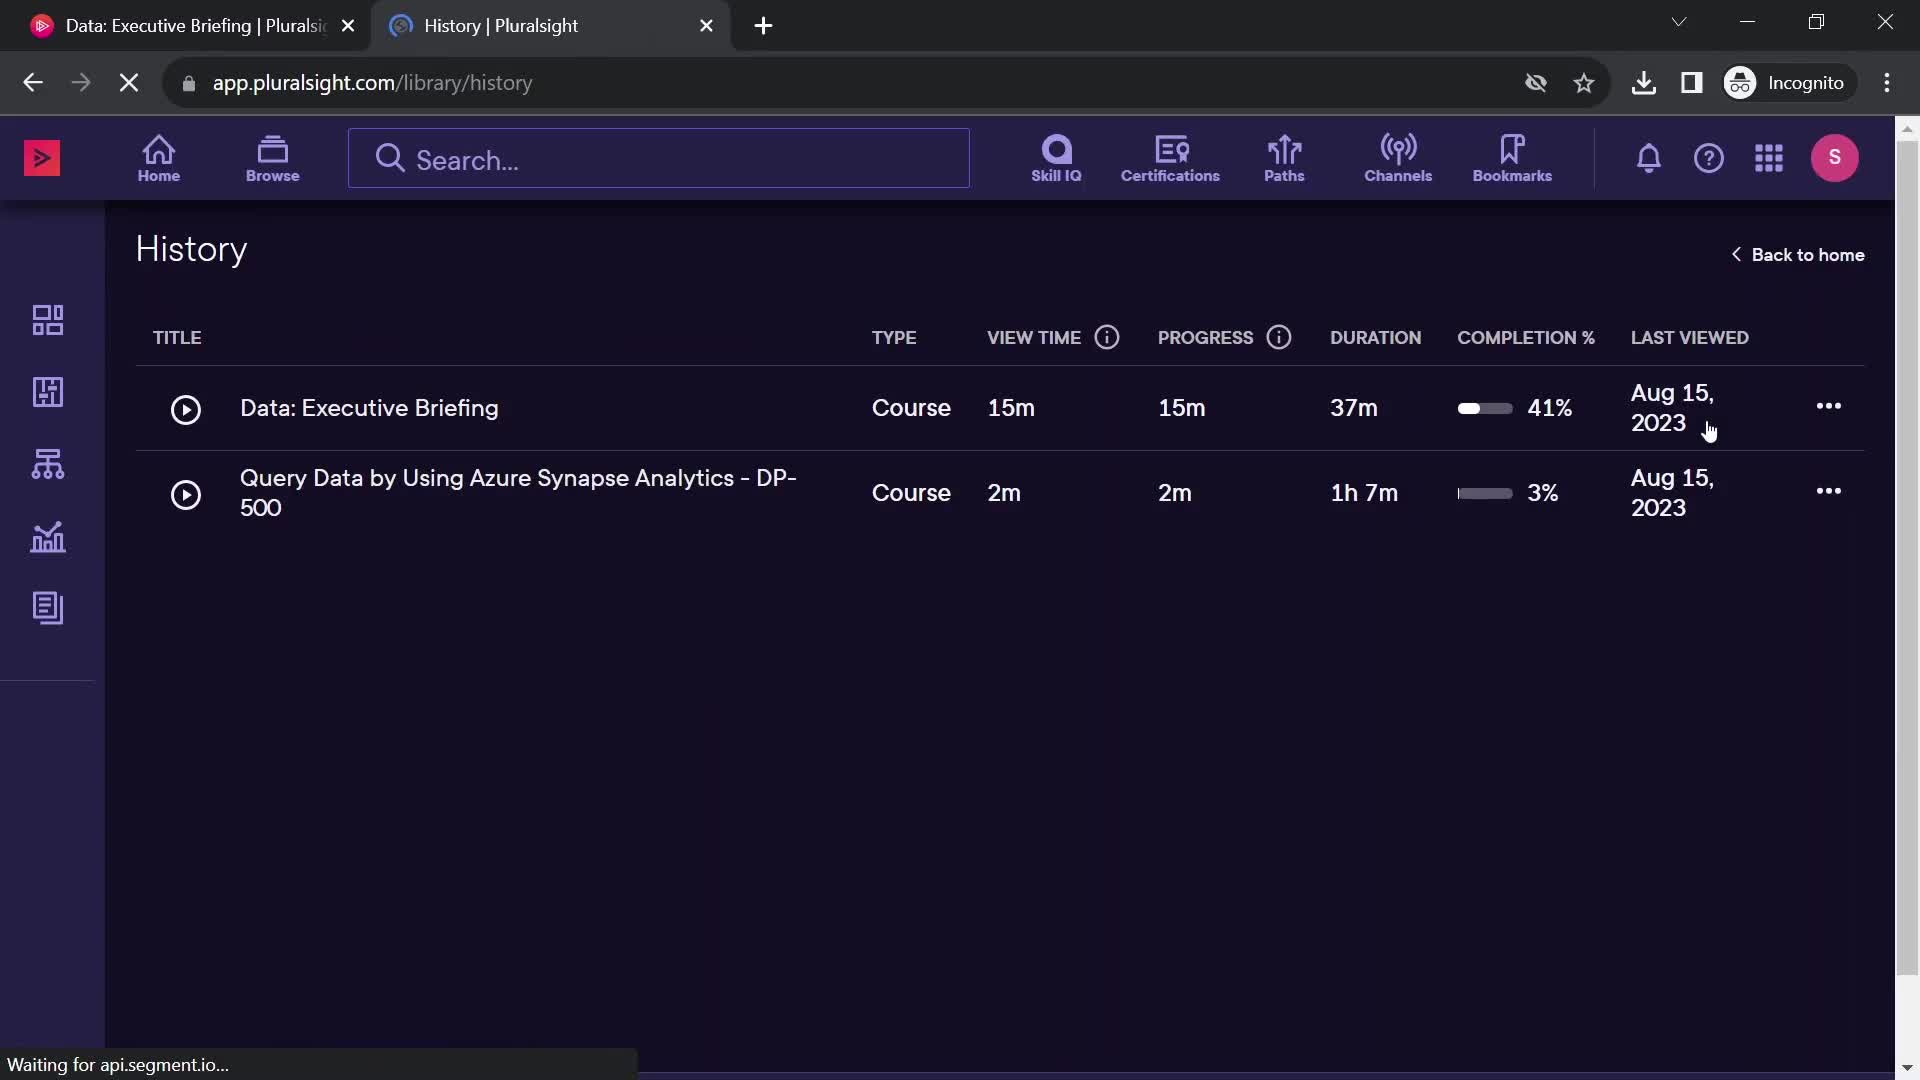Screen dimensions: 1920x1080
Task: Click the 3% completion progress bar
Action: pos(1485,493)
